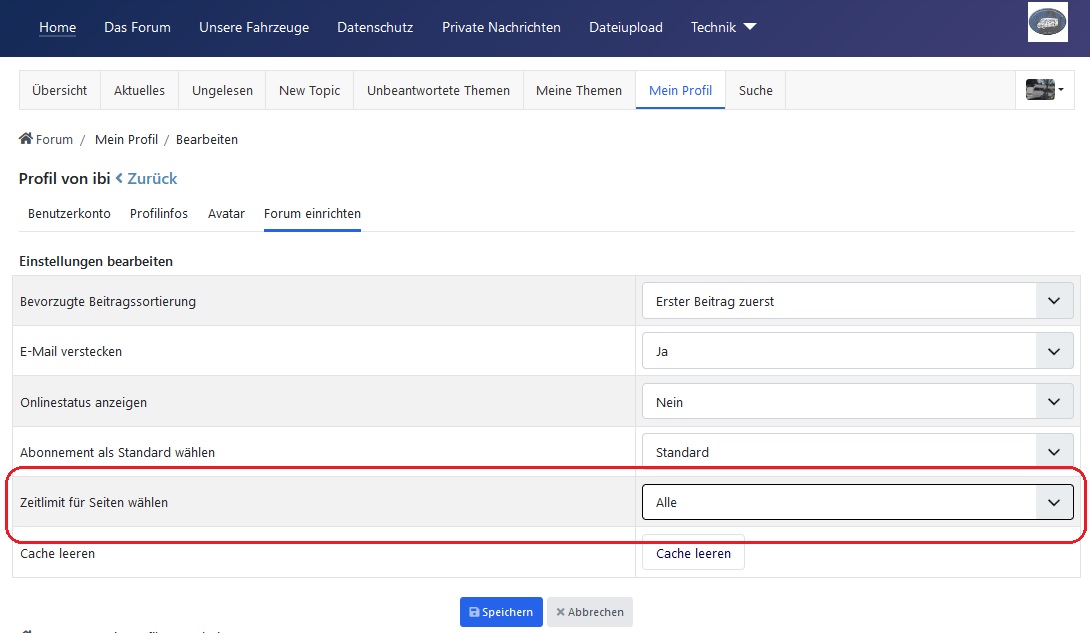
Task: Click the Mein Profil breadcrumb link
Action: (x=126, y=140)
